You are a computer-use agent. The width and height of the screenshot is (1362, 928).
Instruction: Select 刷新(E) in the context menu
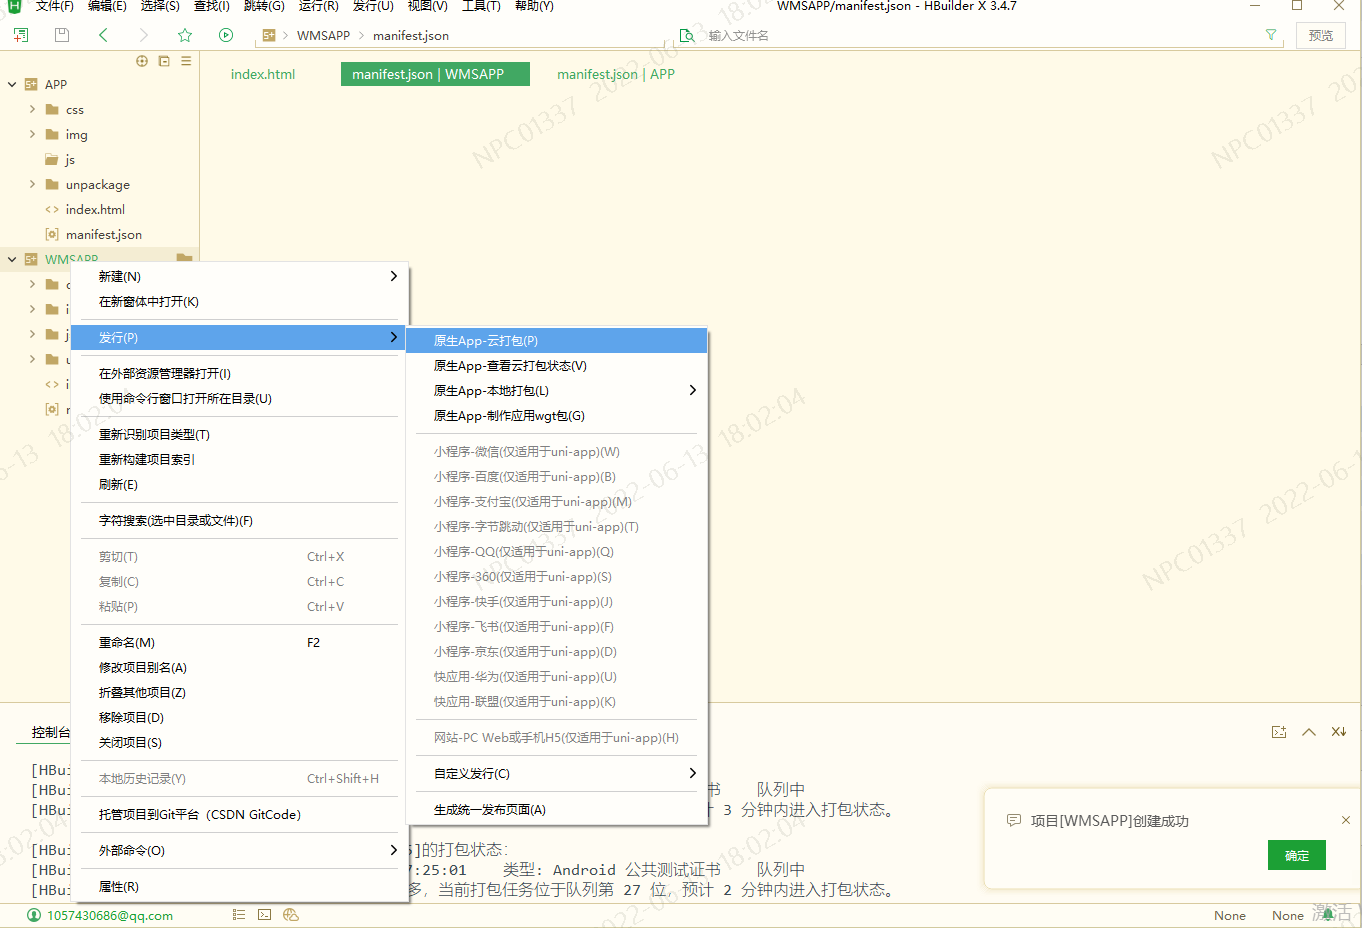(240, 485)
